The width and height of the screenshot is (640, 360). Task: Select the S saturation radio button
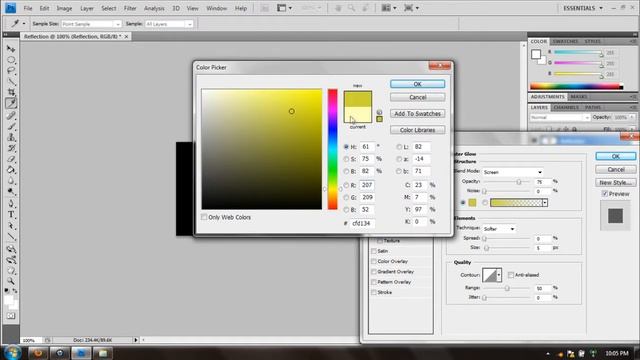(346, 159)
